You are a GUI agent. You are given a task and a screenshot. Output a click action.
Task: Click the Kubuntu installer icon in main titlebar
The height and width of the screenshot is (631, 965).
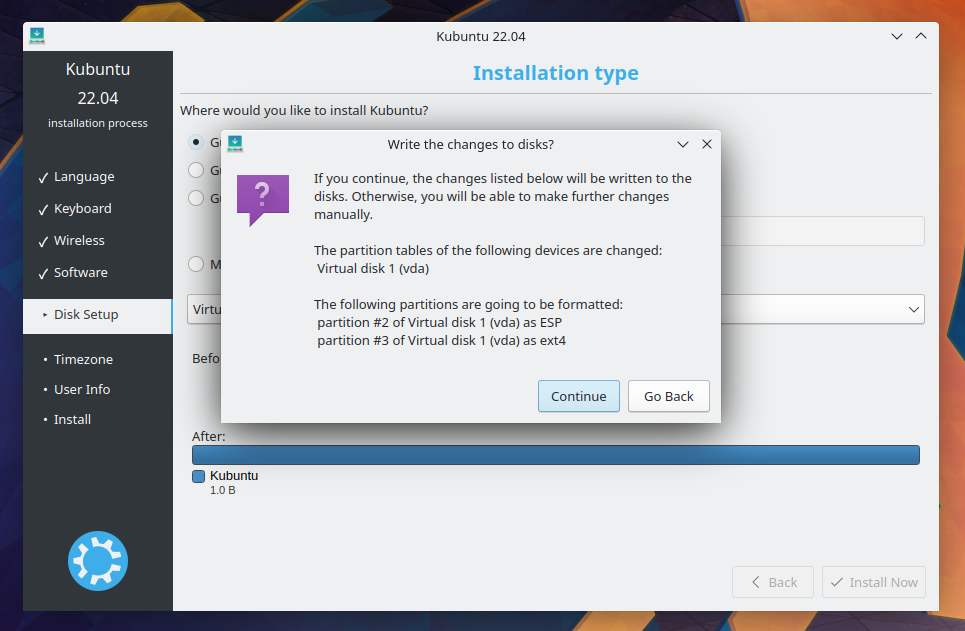click(37, 36)
